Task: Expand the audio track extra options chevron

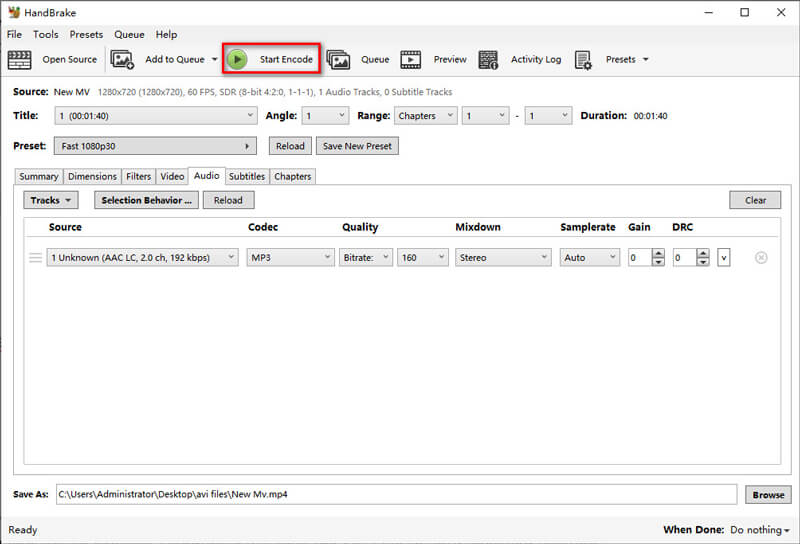Action: click(x=723, y=258)
